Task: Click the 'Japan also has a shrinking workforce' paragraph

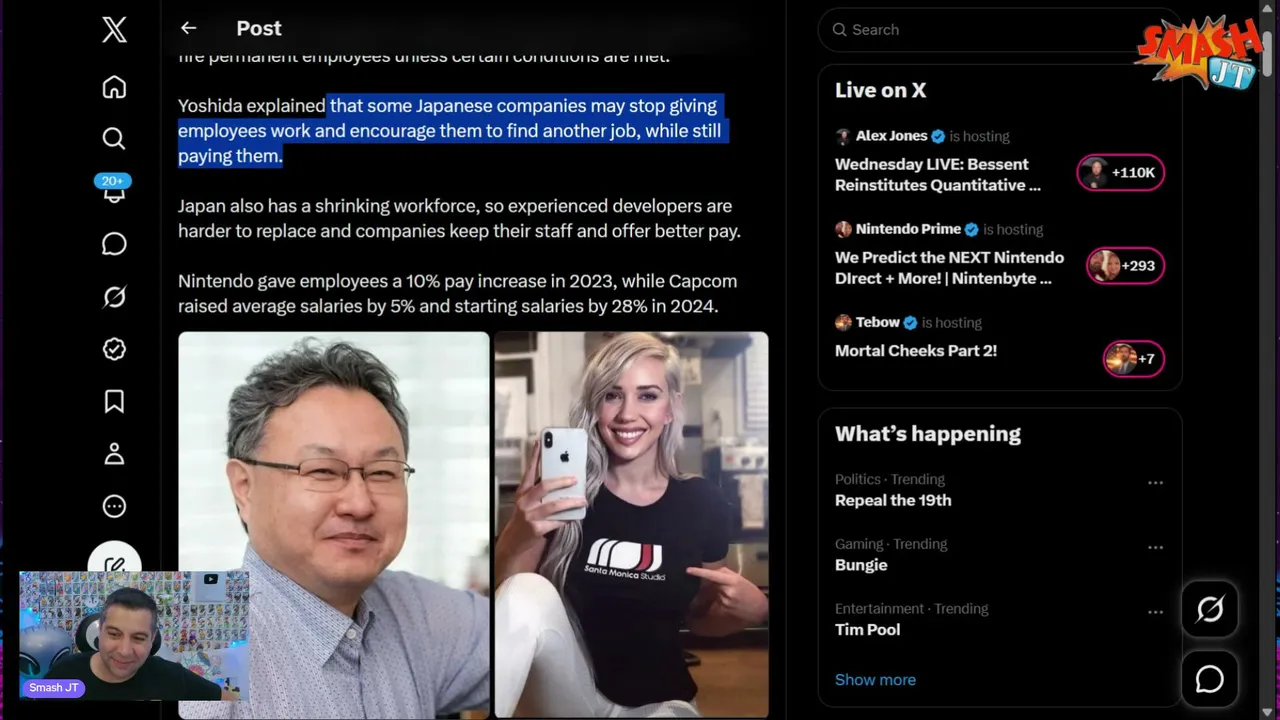Action: pyautogui.click(x=459, y=218)
